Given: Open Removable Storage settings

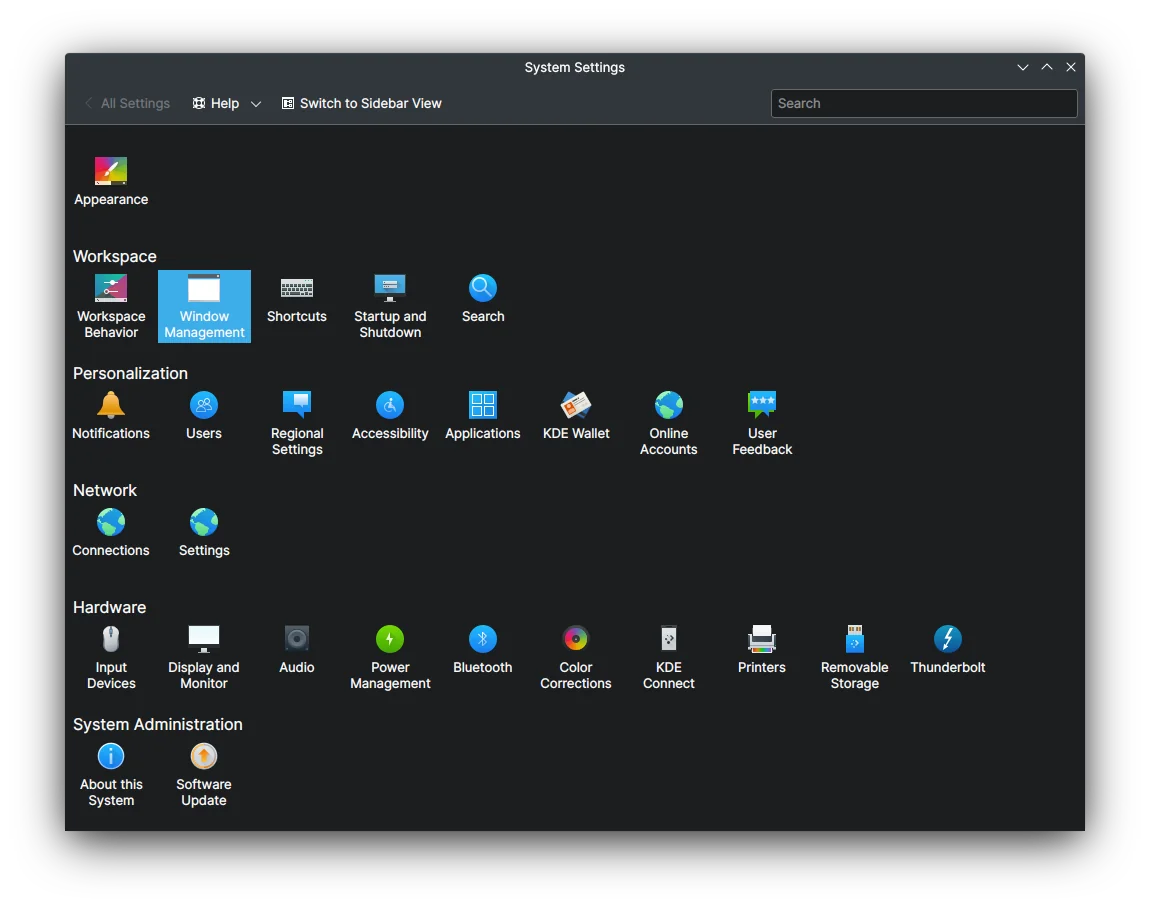Looking at the screenshot, I should [x=854, y=658].
